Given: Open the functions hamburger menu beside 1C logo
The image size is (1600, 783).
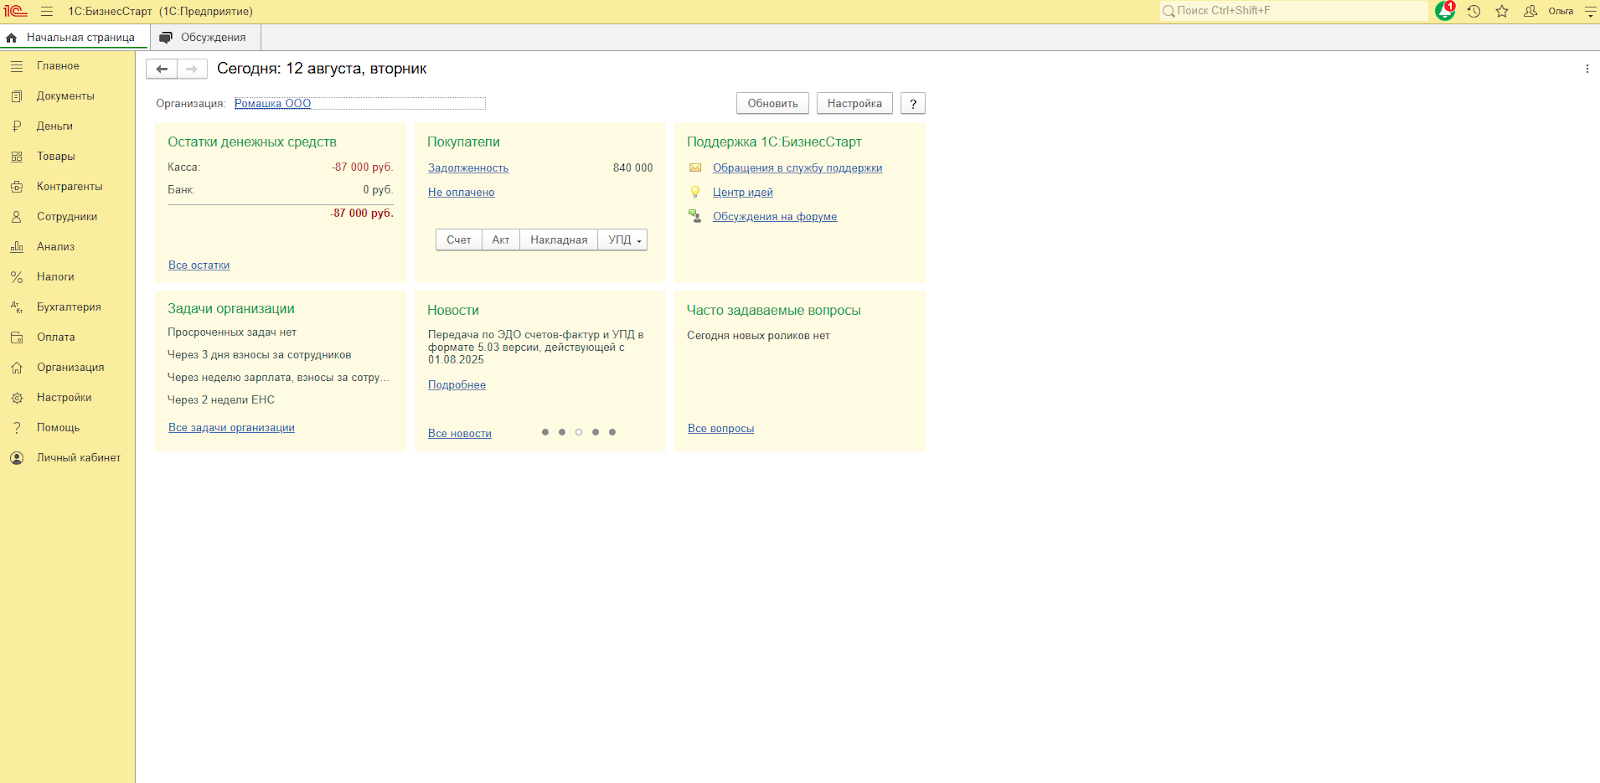Looking at the screenshot, I should (x=47, y=11).
